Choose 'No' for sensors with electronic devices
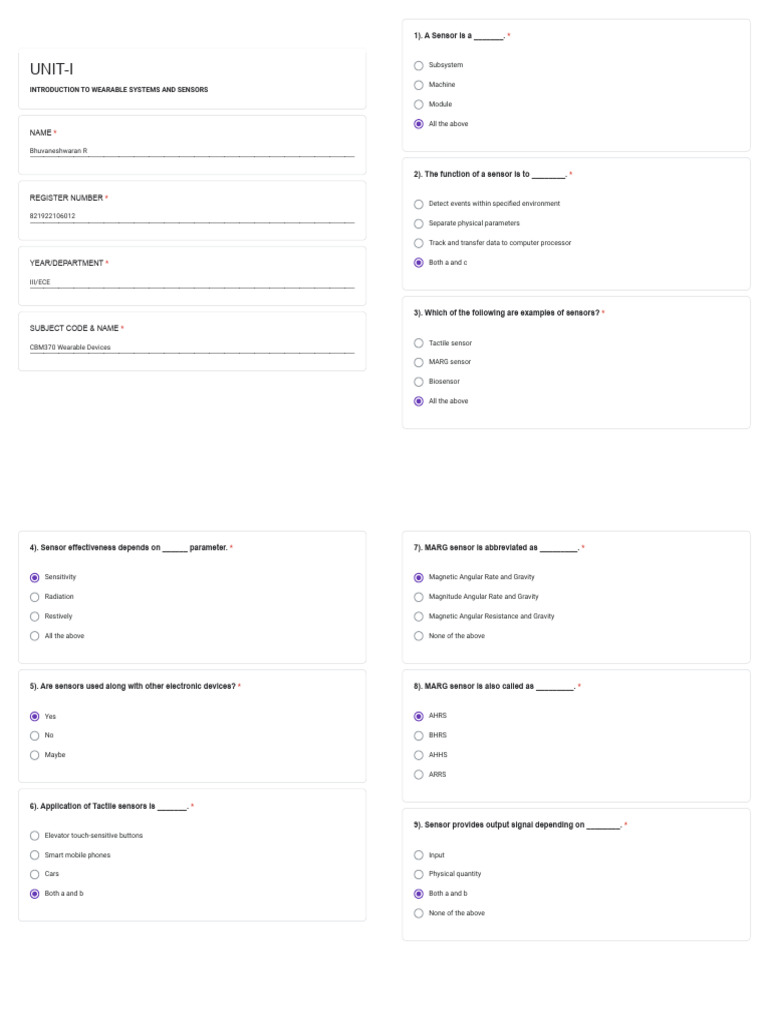This screenshot has width=768, height=1024. (35, 736)
